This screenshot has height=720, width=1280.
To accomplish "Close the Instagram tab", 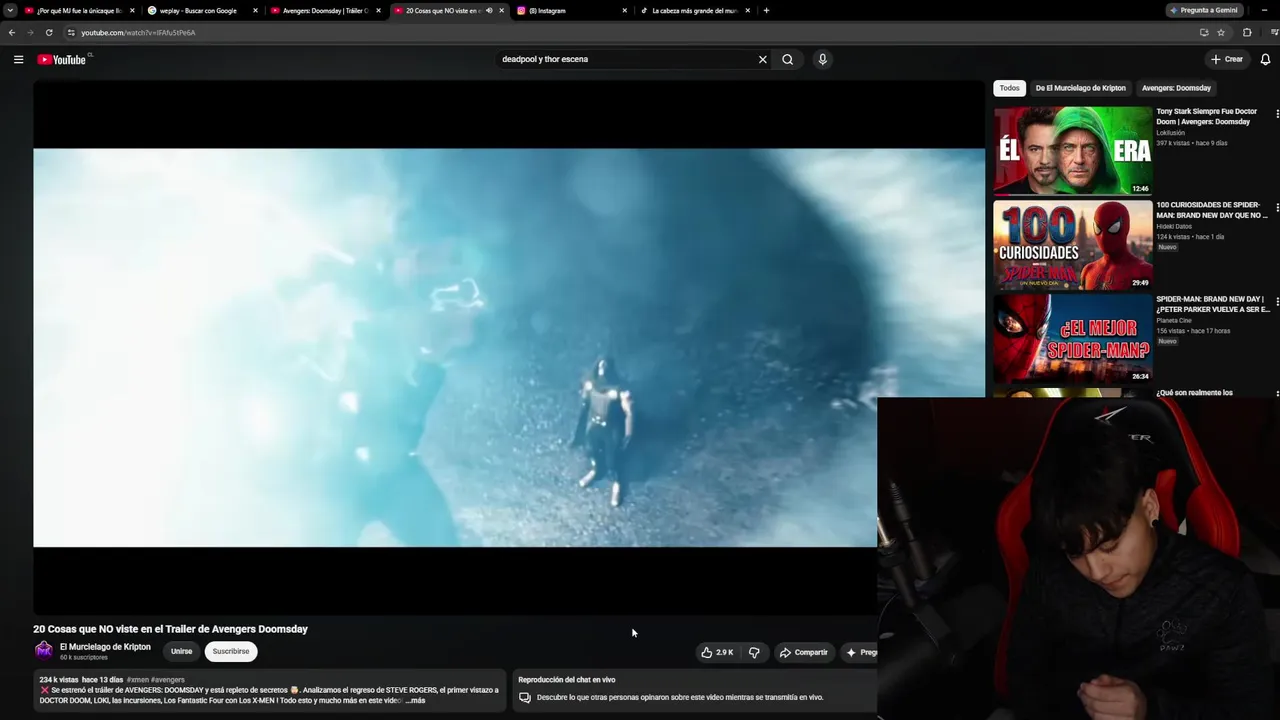I will (625, 10).
